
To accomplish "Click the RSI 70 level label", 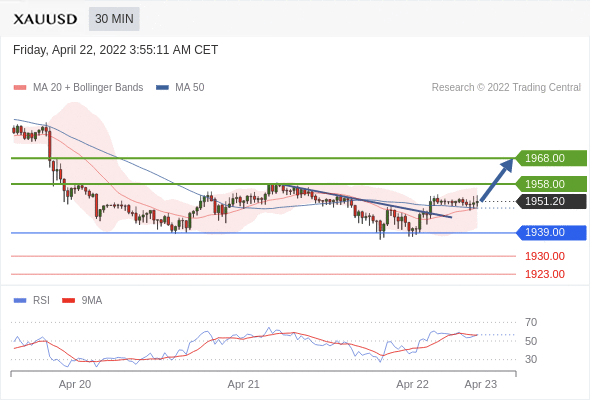I will tap(531, 322).
